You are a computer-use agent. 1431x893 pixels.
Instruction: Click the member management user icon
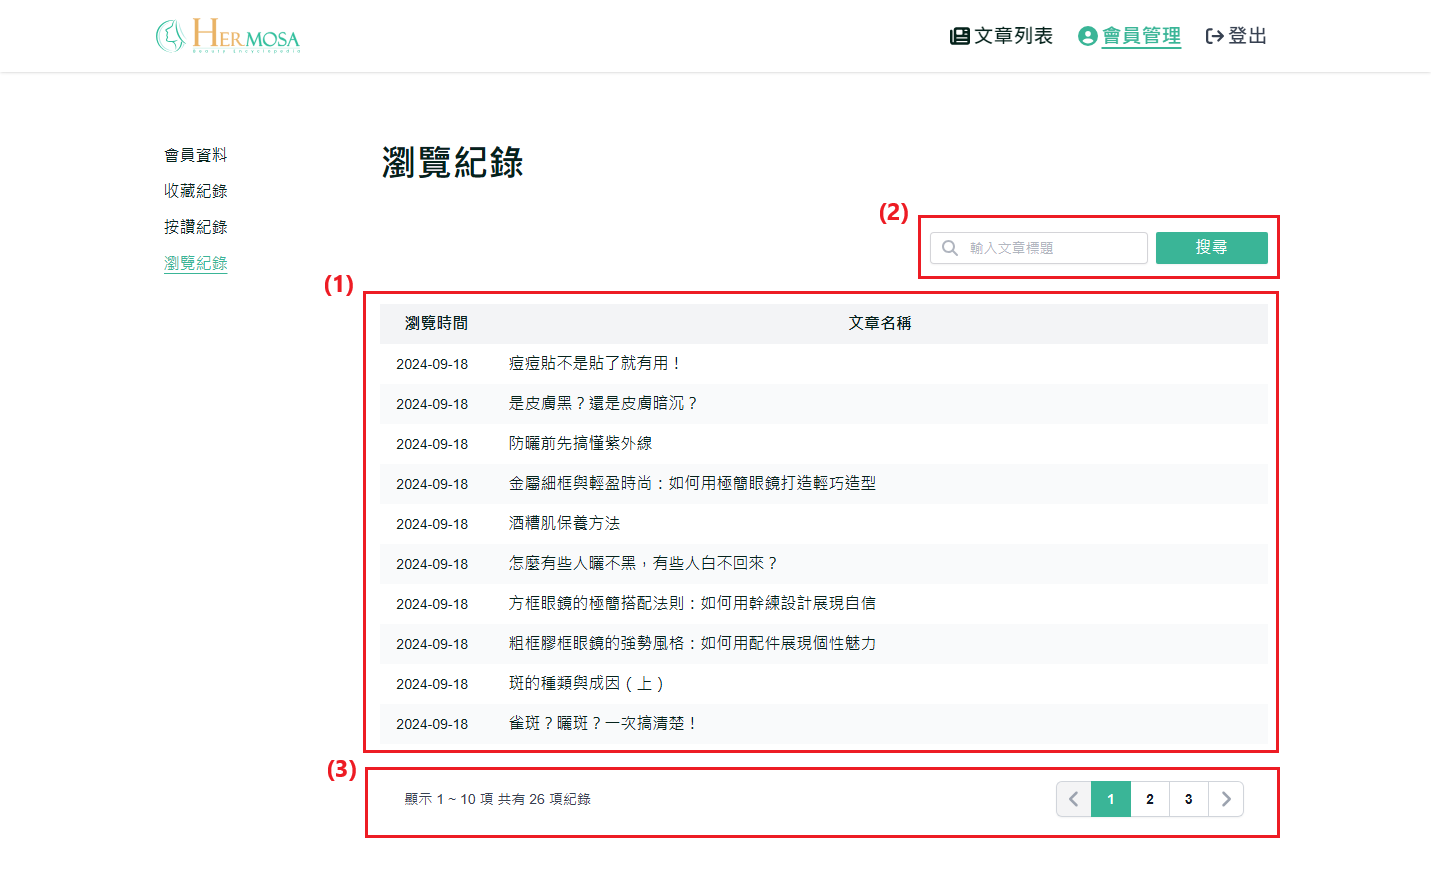pyautogui.click(x=1087, y=36)
